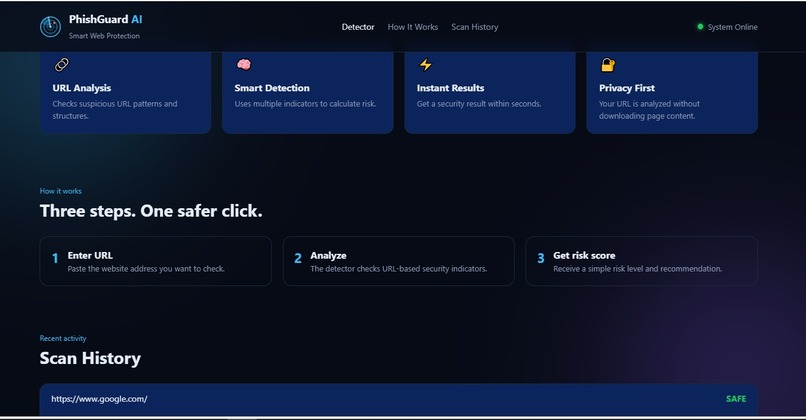Click the step number 1

[55, 258]
